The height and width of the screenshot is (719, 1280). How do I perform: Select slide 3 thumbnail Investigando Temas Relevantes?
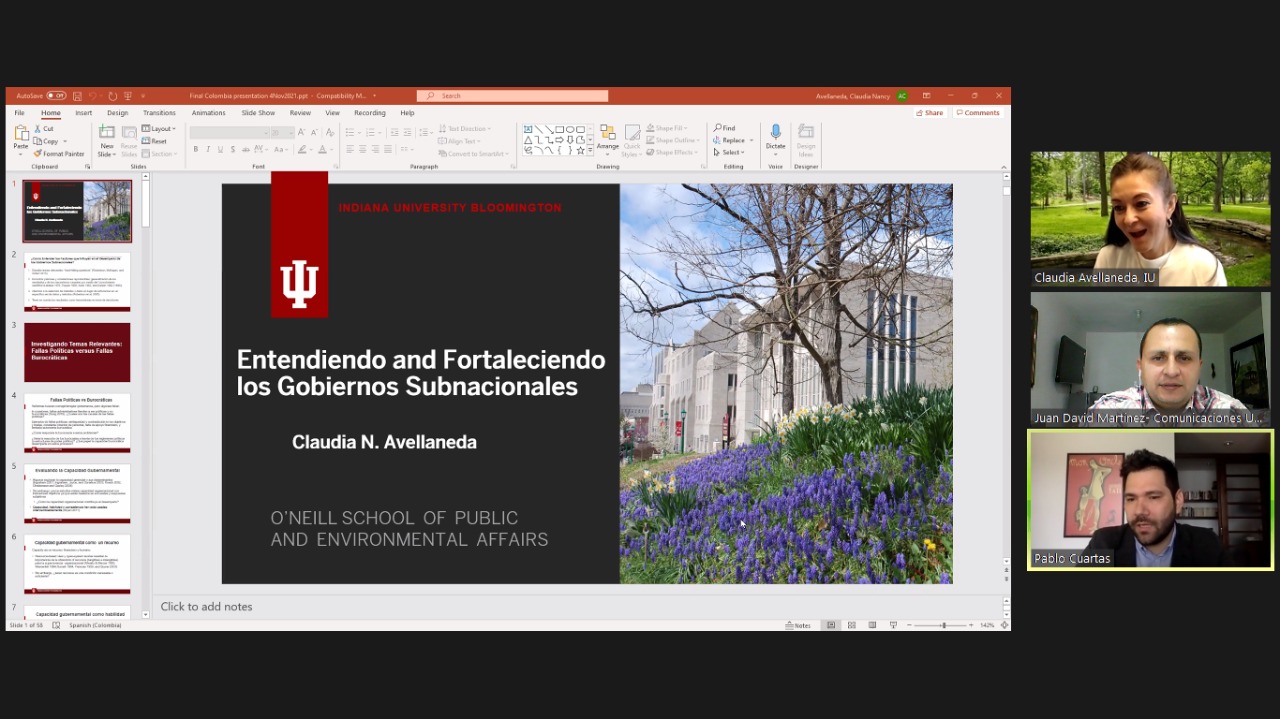pos(77,352)
